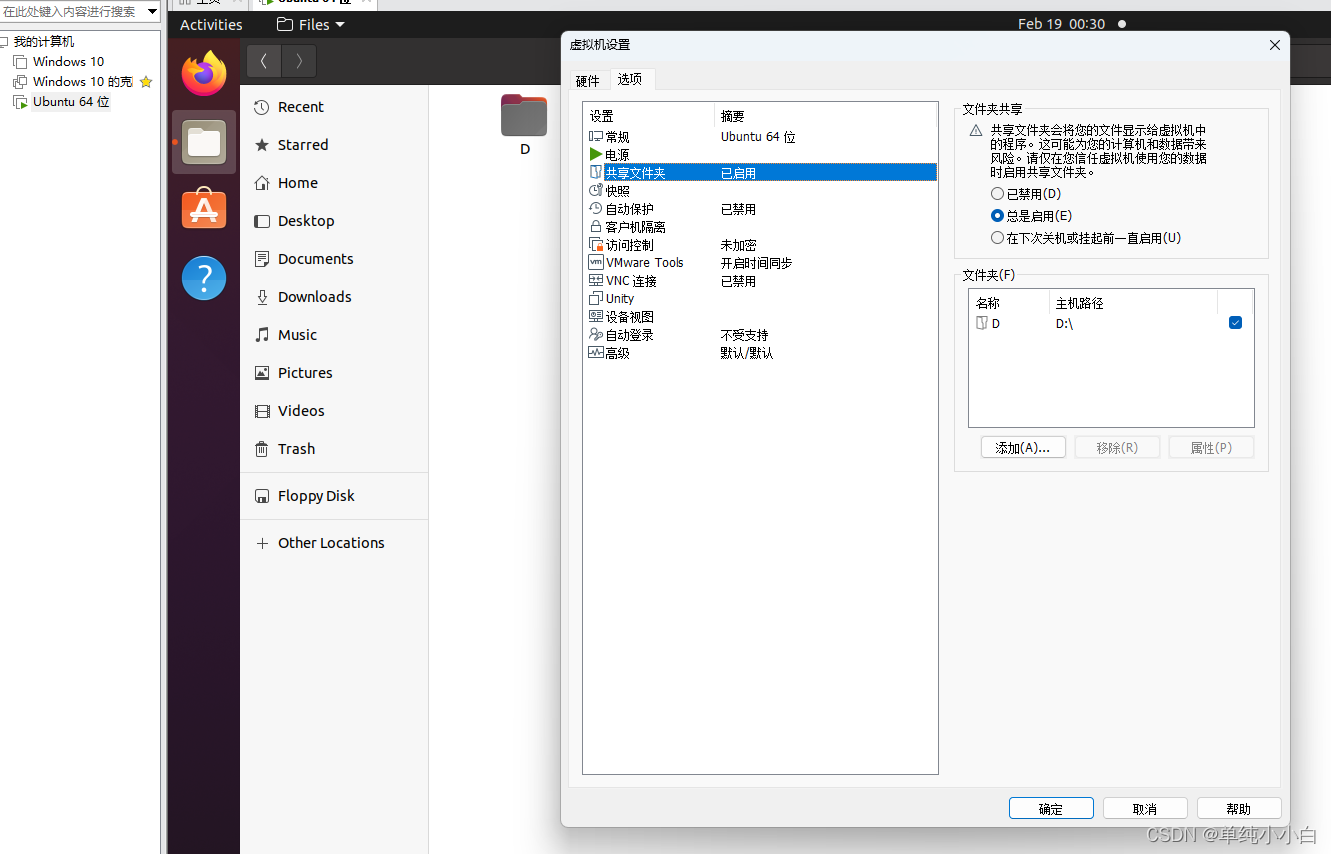
Task: Select the 访问控制 settings row
Action: (x=760, y=245)
